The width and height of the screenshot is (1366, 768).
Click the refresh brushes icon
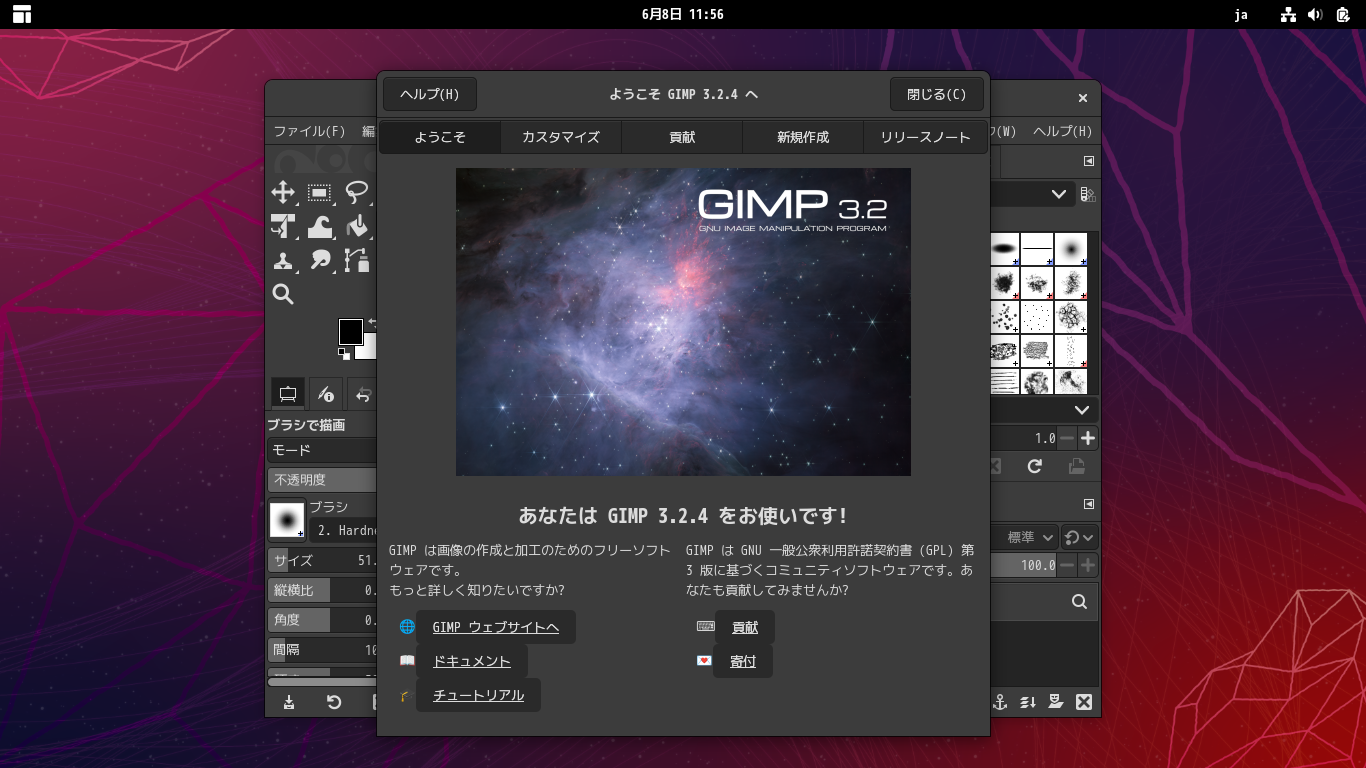[1035, 466]
